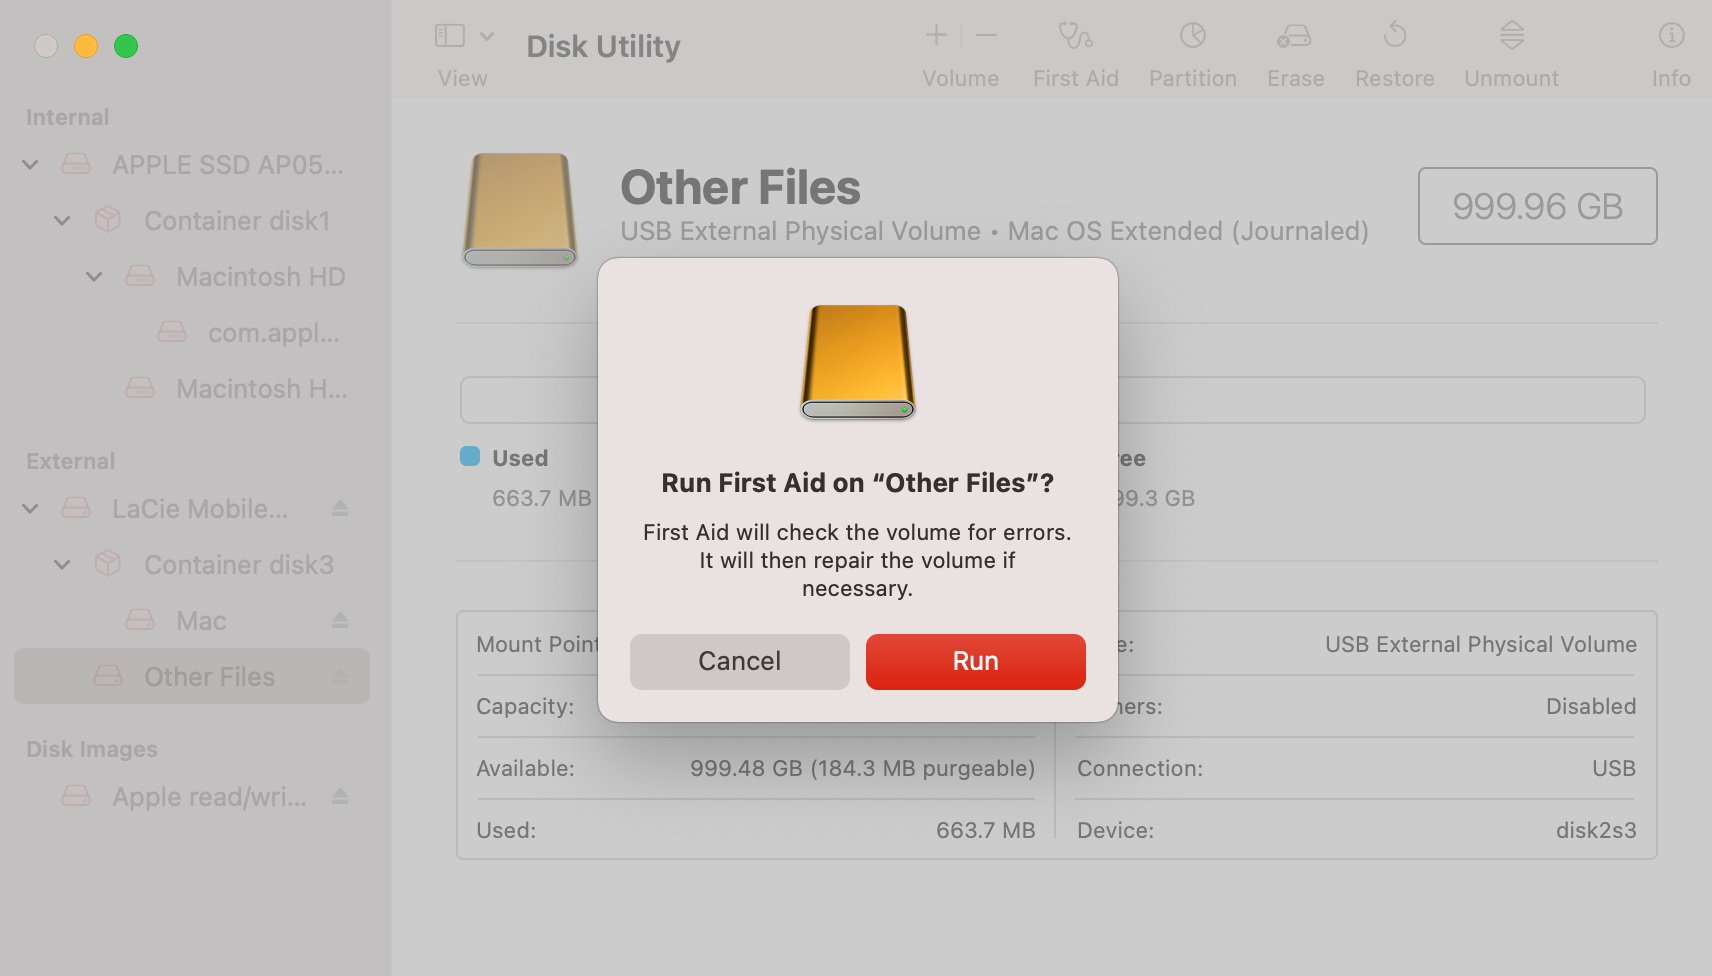Collapse the Container disk3 chevron

coord(63,564)
